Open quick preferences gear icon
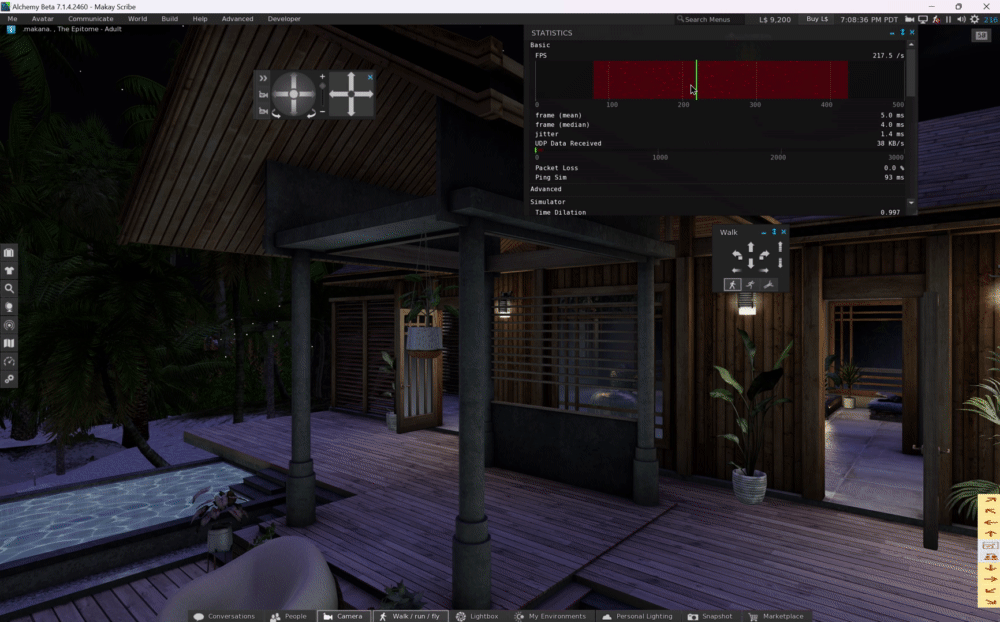This screenshot has width=1000, height=622. (974, 19)
